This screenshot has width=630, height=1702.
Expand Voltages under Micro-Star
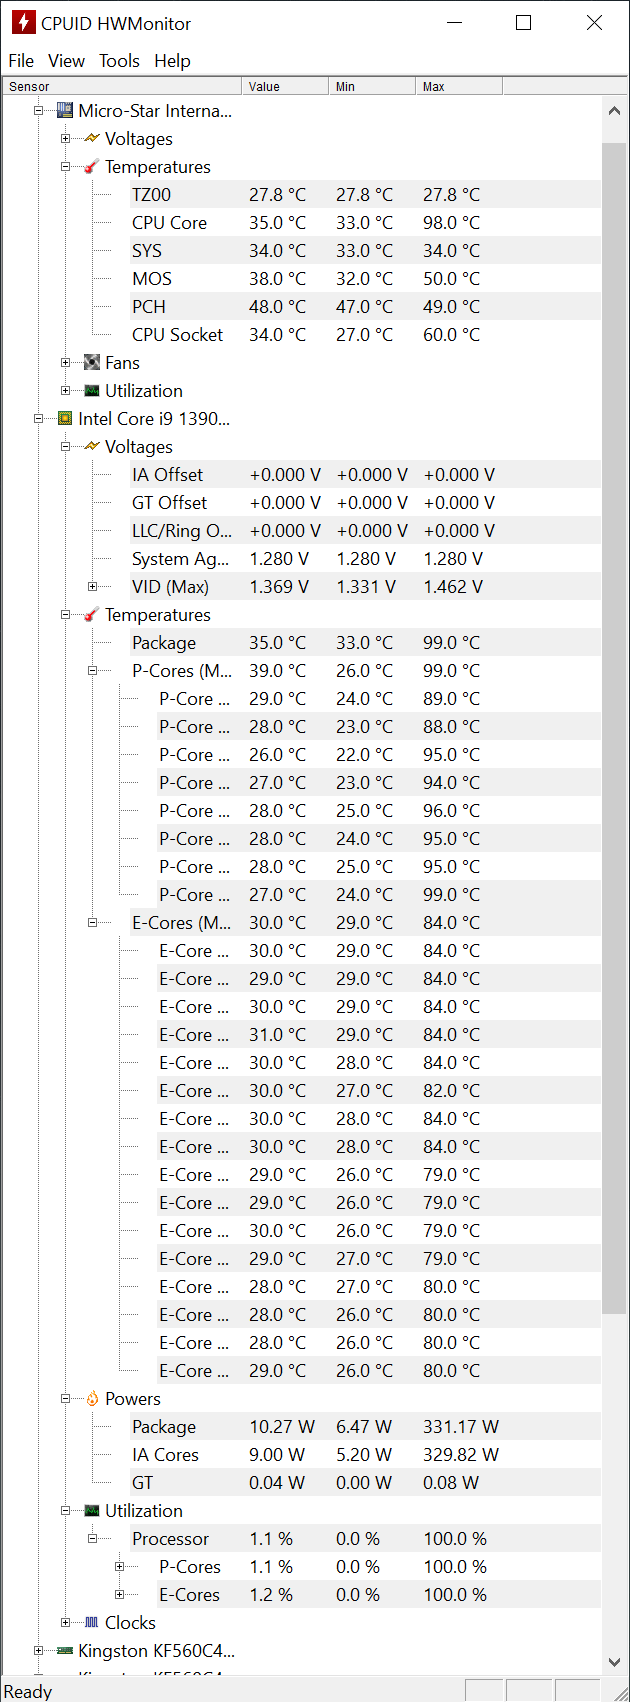click(65, 139)
